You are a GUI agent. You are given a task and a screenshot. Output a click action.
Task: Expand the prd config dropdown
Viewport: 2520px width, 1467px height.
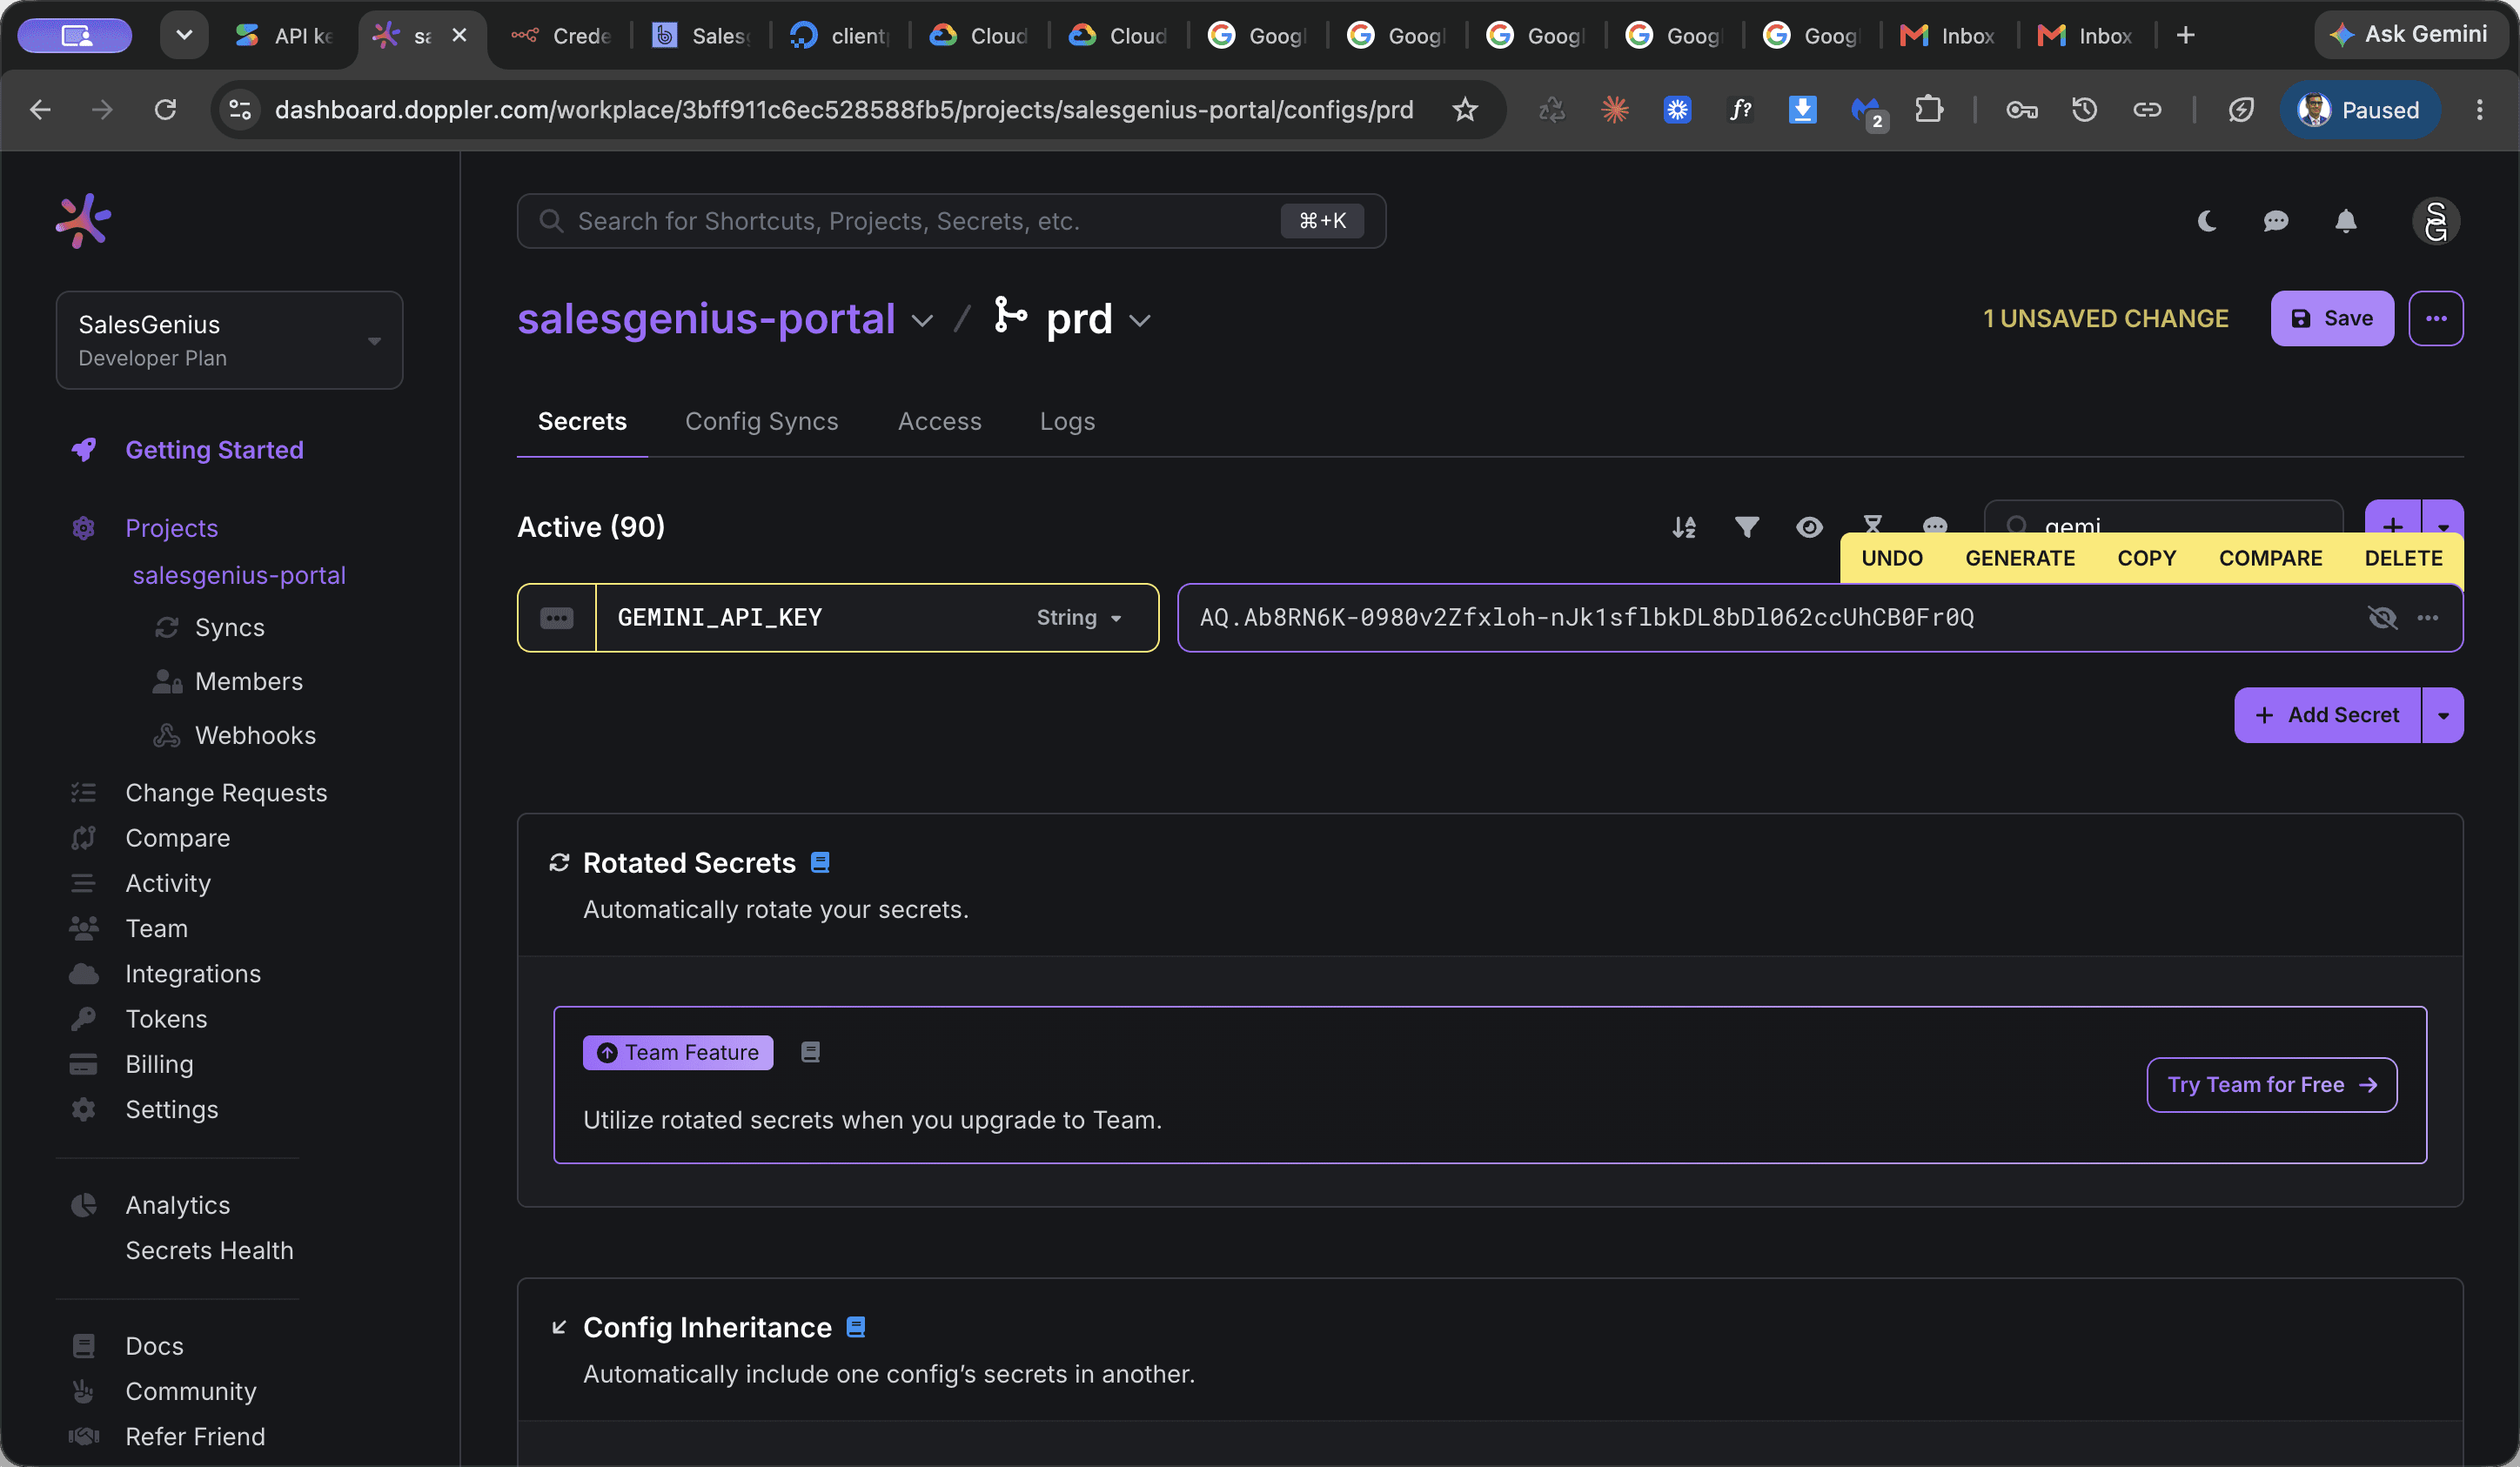[x=1140, y=320]
